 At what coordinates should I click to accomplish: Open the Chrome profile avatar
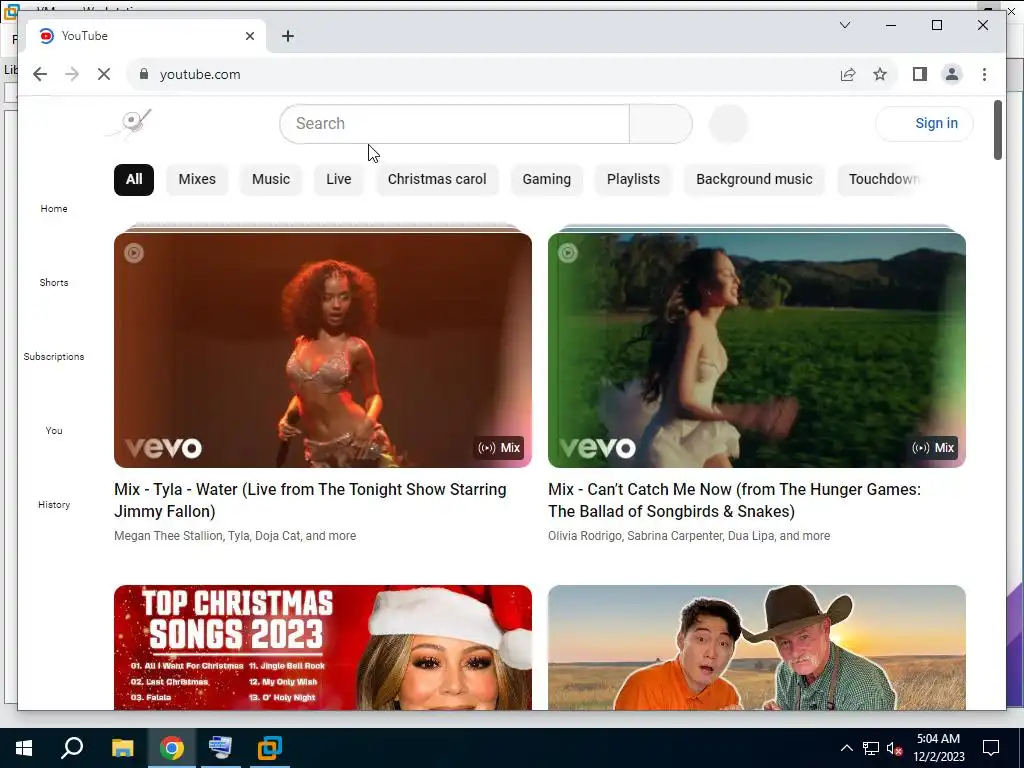[952, 74]
